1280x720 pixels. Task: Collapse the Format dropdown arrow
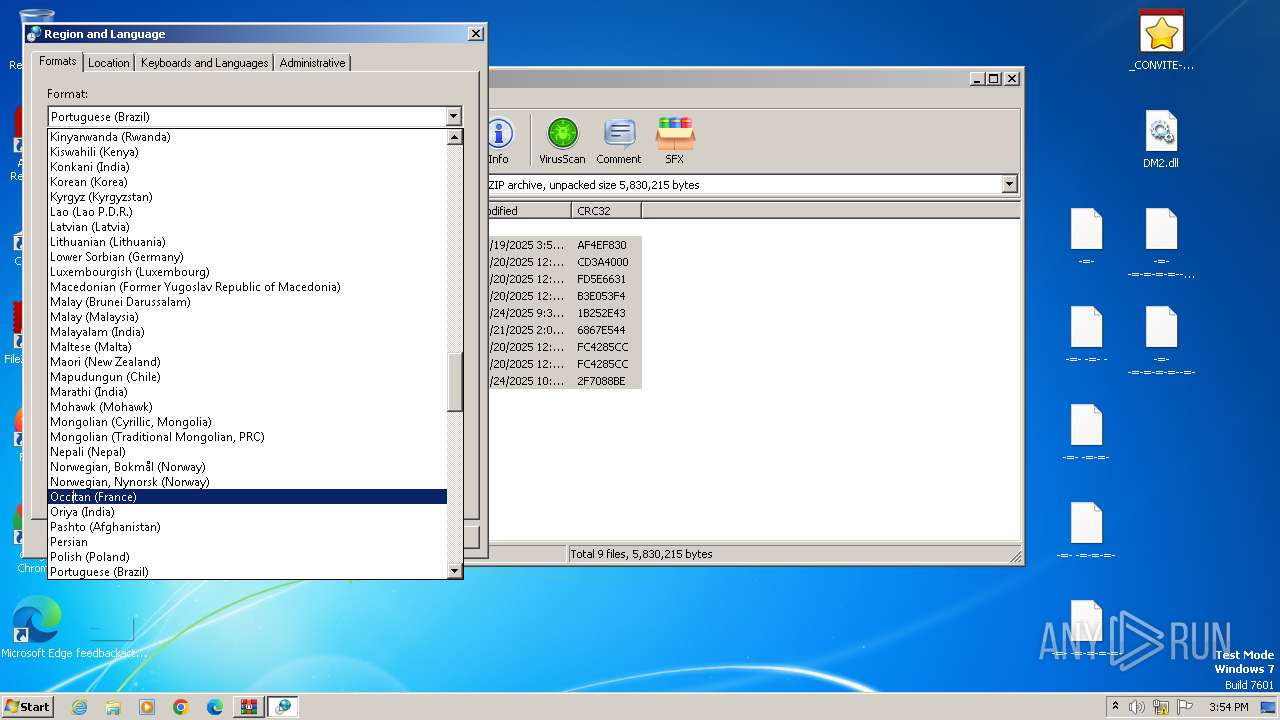pos(454,117)
